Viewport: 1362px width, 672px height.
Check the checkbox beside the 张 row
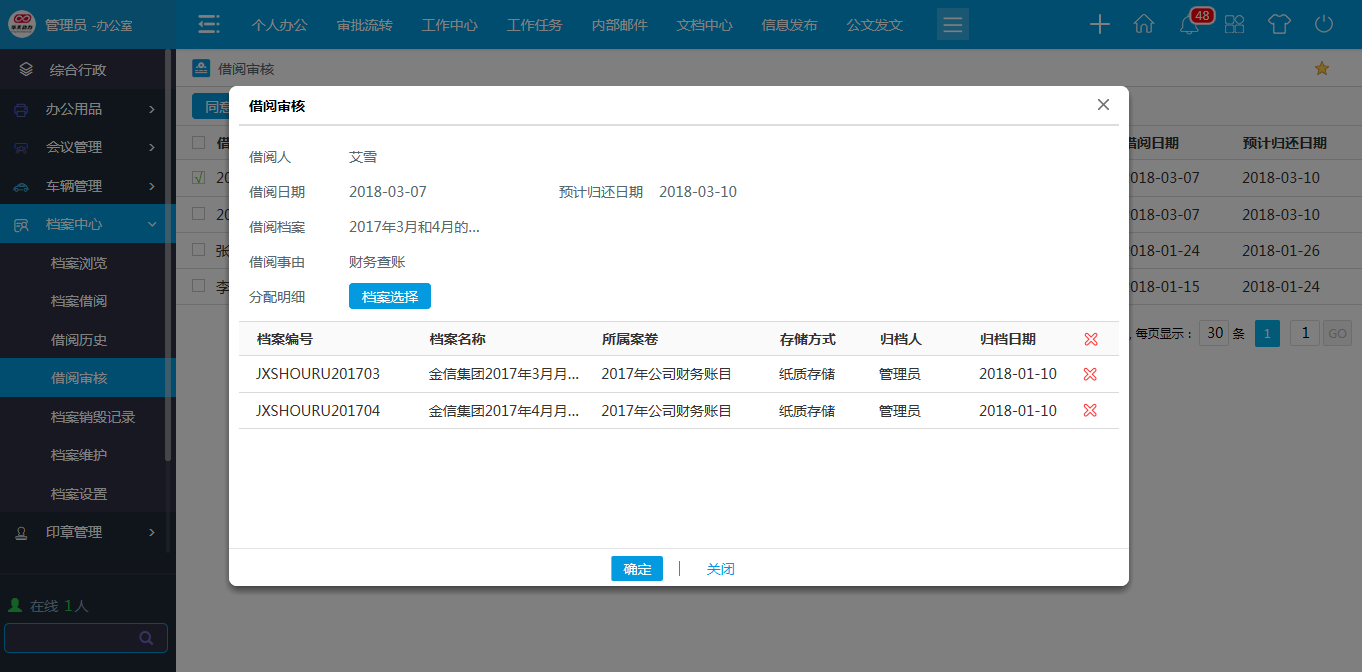pyautogui.click(x=196, y=250)
